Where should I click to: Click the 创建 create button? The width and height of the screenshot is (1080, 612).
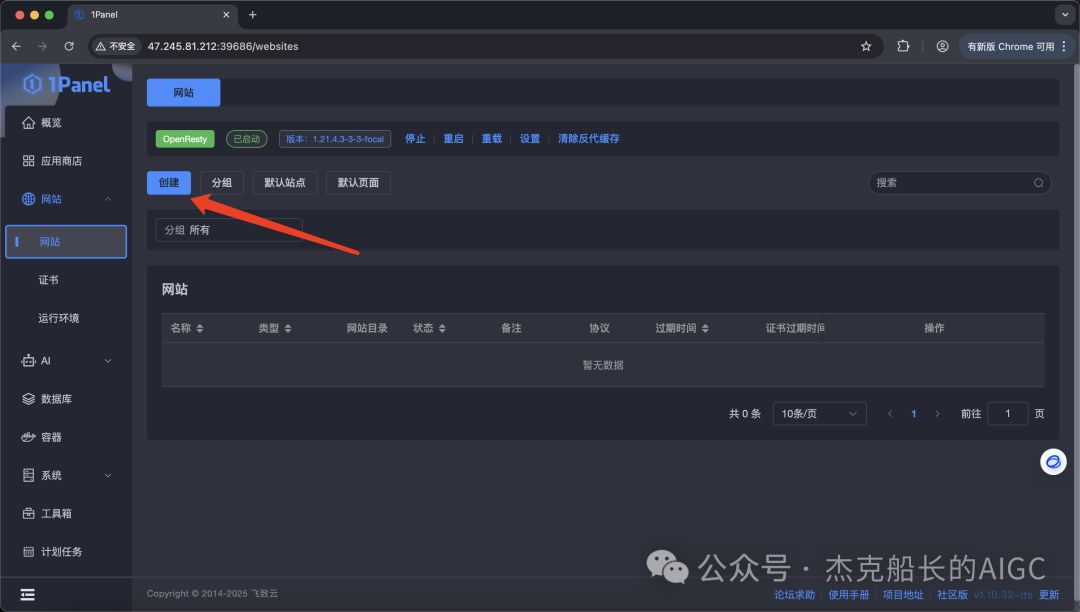tap(169, 182)
